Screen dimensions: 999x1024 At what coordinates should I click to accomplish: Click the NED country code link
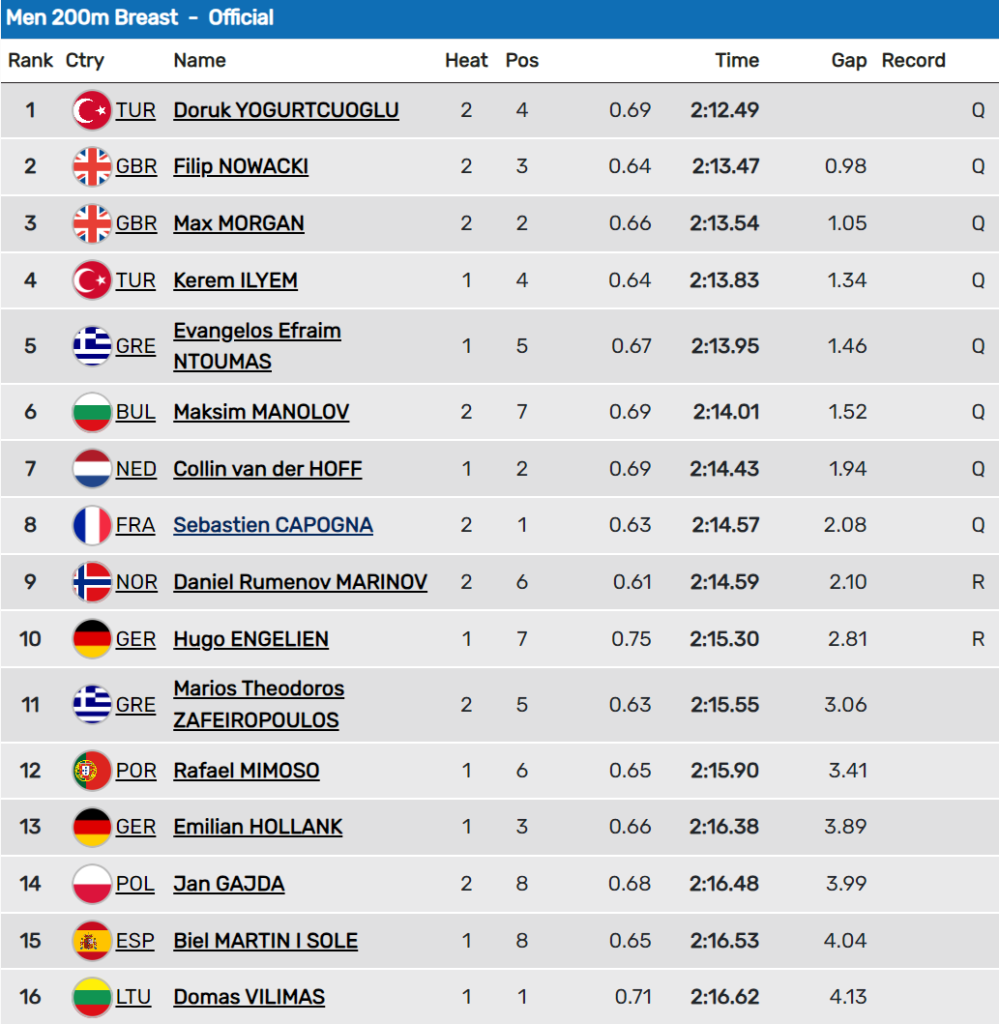(x=136, y=469)
